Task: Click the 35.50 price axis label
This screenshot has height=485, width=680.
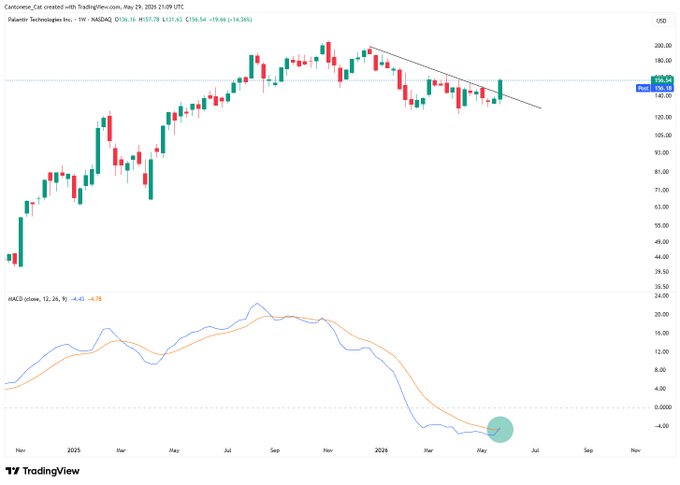Action: point(664,287)
